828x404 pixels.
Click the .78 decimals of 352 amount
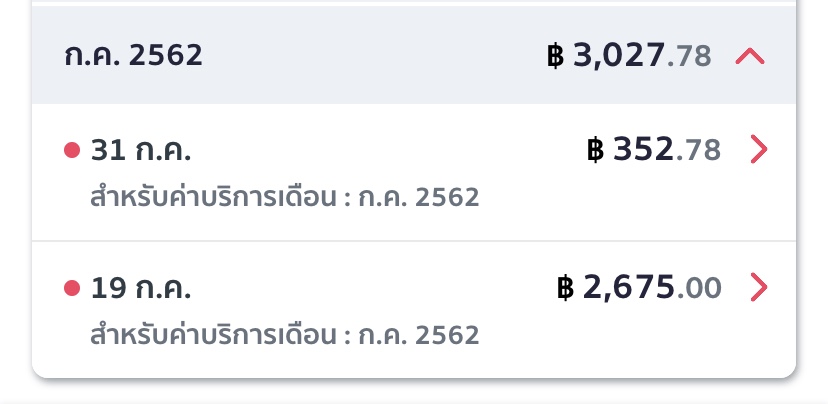click(x=699, y=151)
